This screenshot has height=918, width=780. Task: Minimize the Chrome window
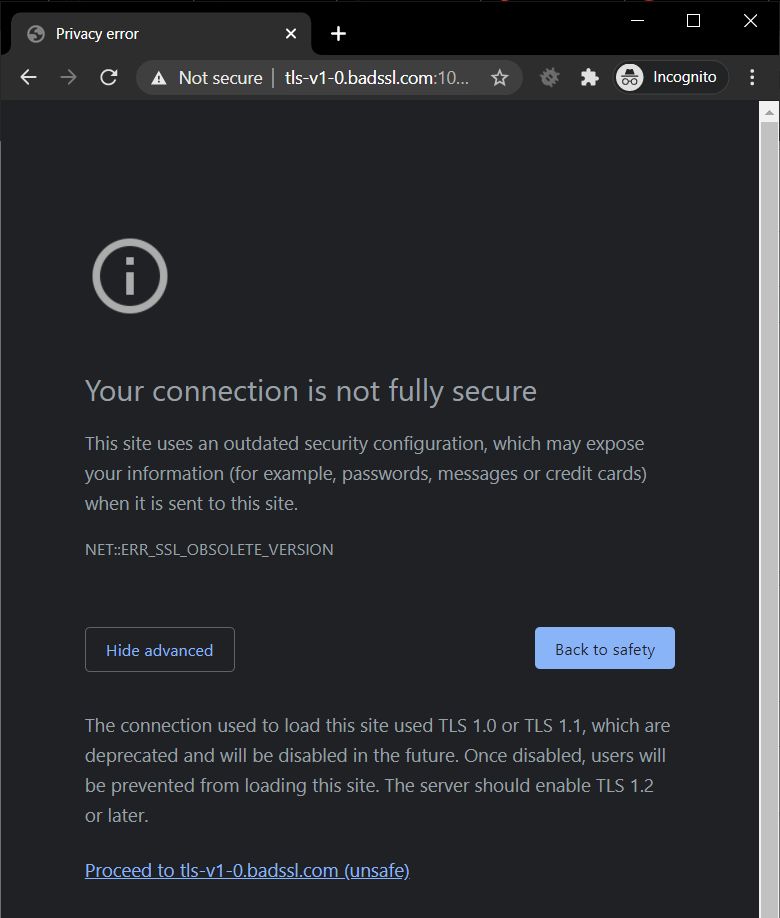637,20
